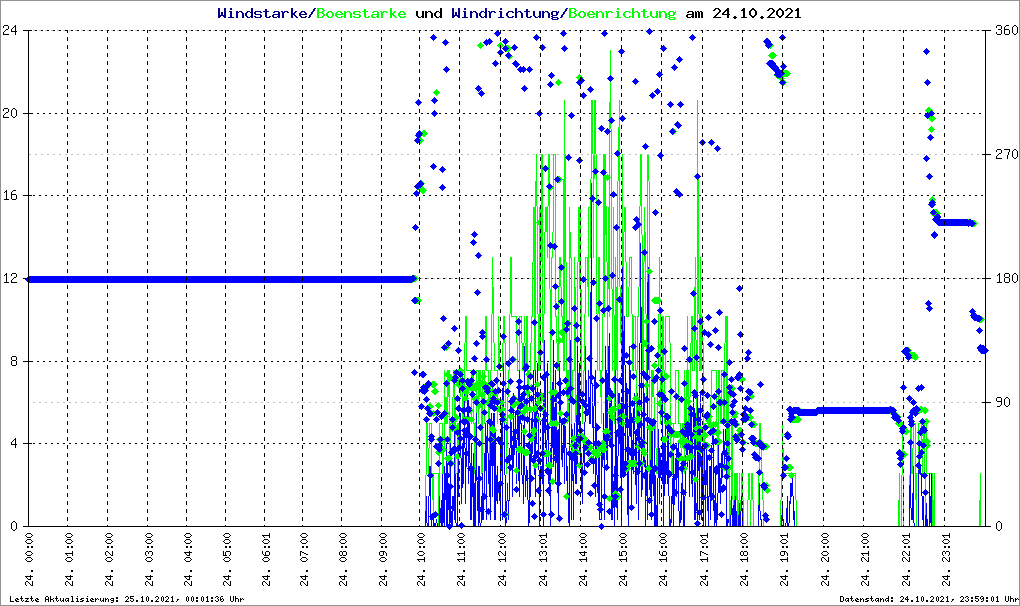Click the left axis value 4
This screenshot has height=606, width=1020.
pyautogui.click(x=14, y=443)
